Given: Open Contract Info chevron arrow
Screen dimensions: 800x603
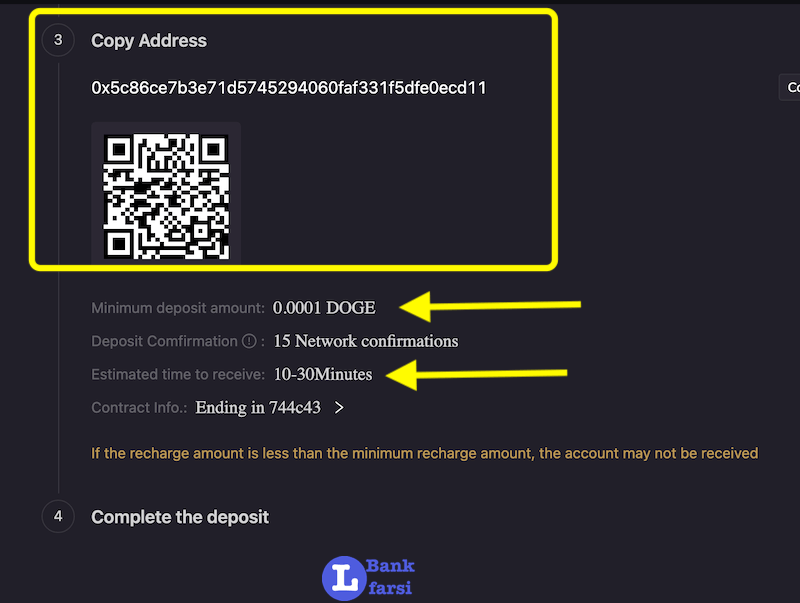Looking at the screenshot, I should click(x=339, y=408).
